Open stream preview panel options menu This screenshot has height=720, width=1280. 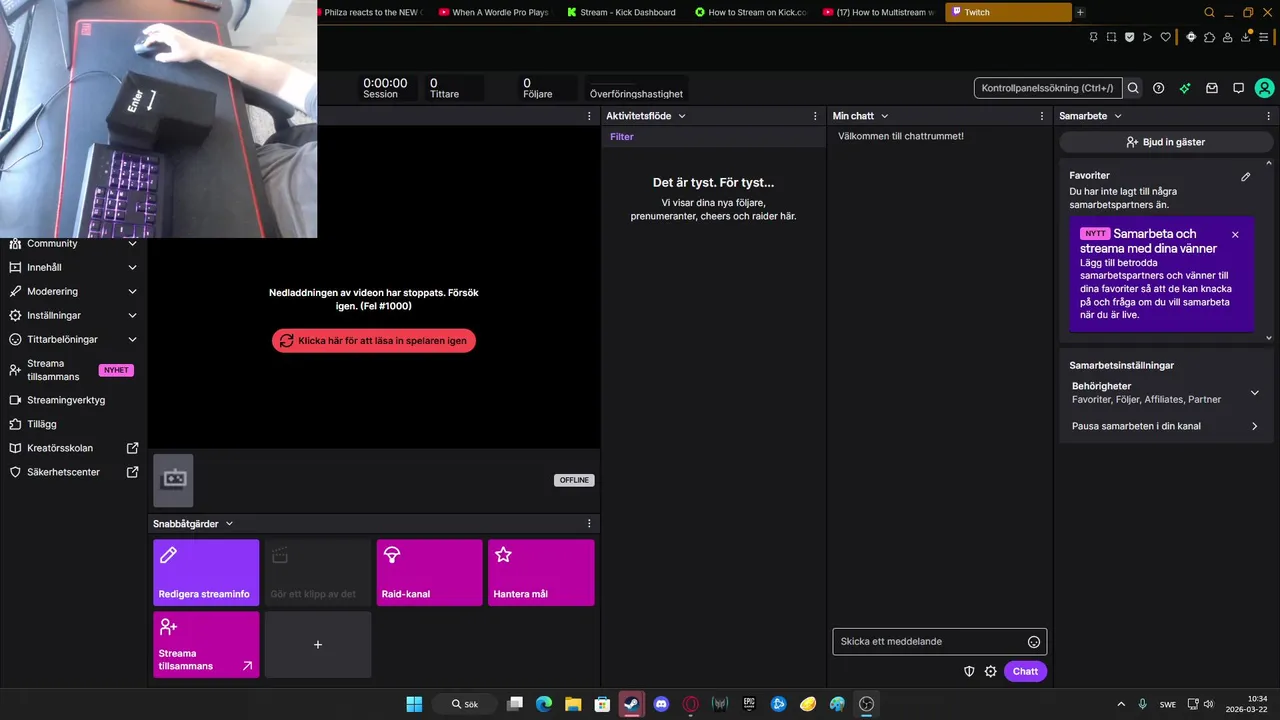(x=589, y=116)
